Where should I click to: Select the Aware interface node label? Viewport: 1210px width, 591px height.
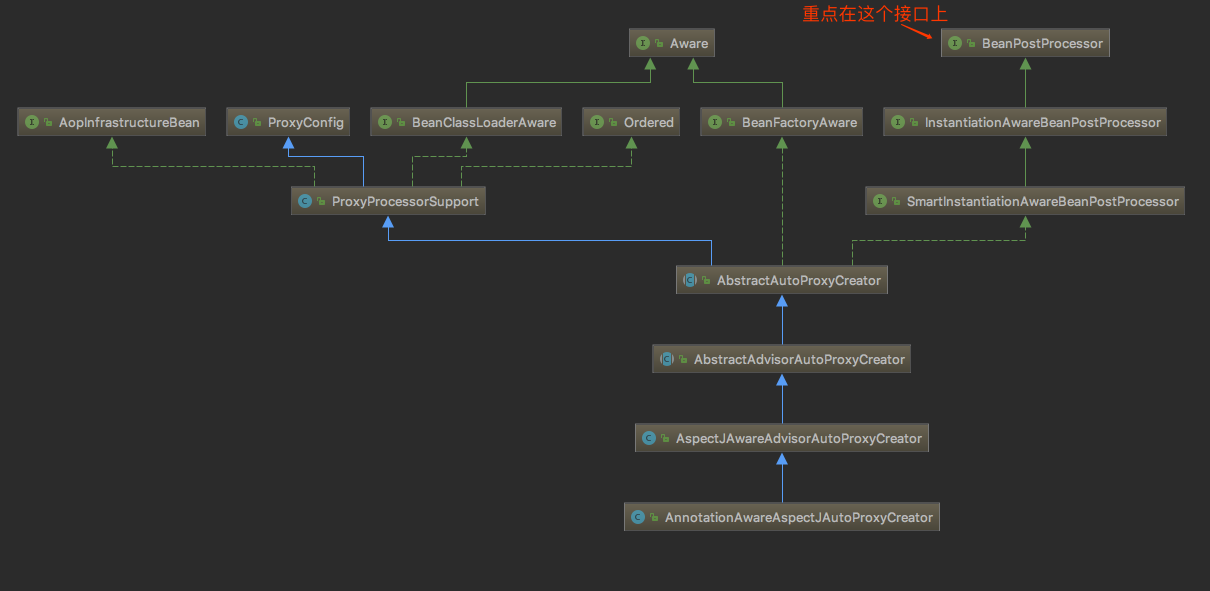click(x=689, y=43)
